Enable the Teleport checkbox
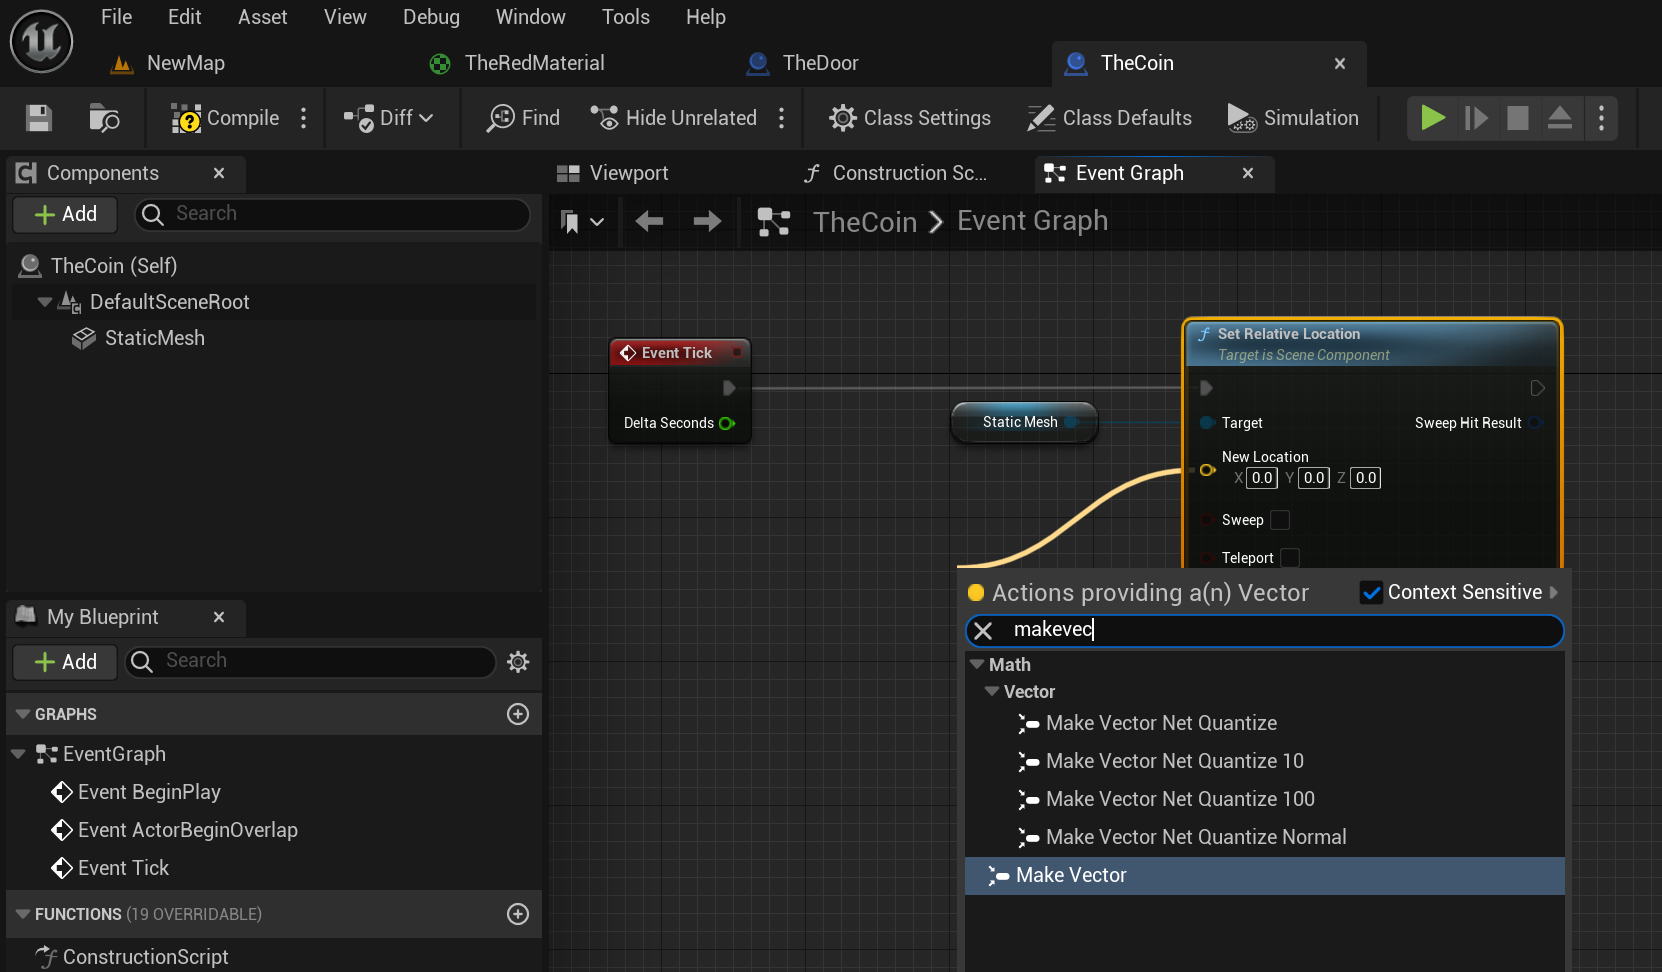This screenshot has width=1662, height=972. point(1290,558)
